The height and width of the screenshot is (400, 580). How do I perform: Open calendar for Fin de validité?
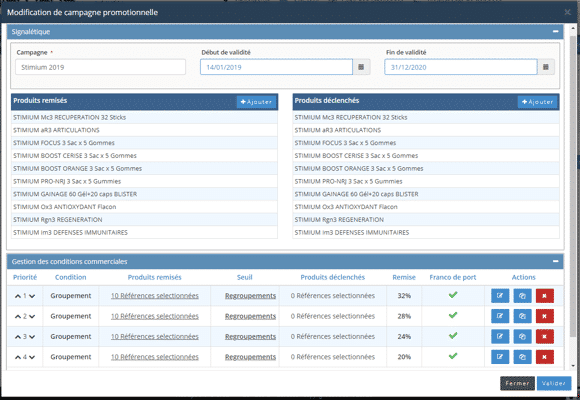[546, 67]
